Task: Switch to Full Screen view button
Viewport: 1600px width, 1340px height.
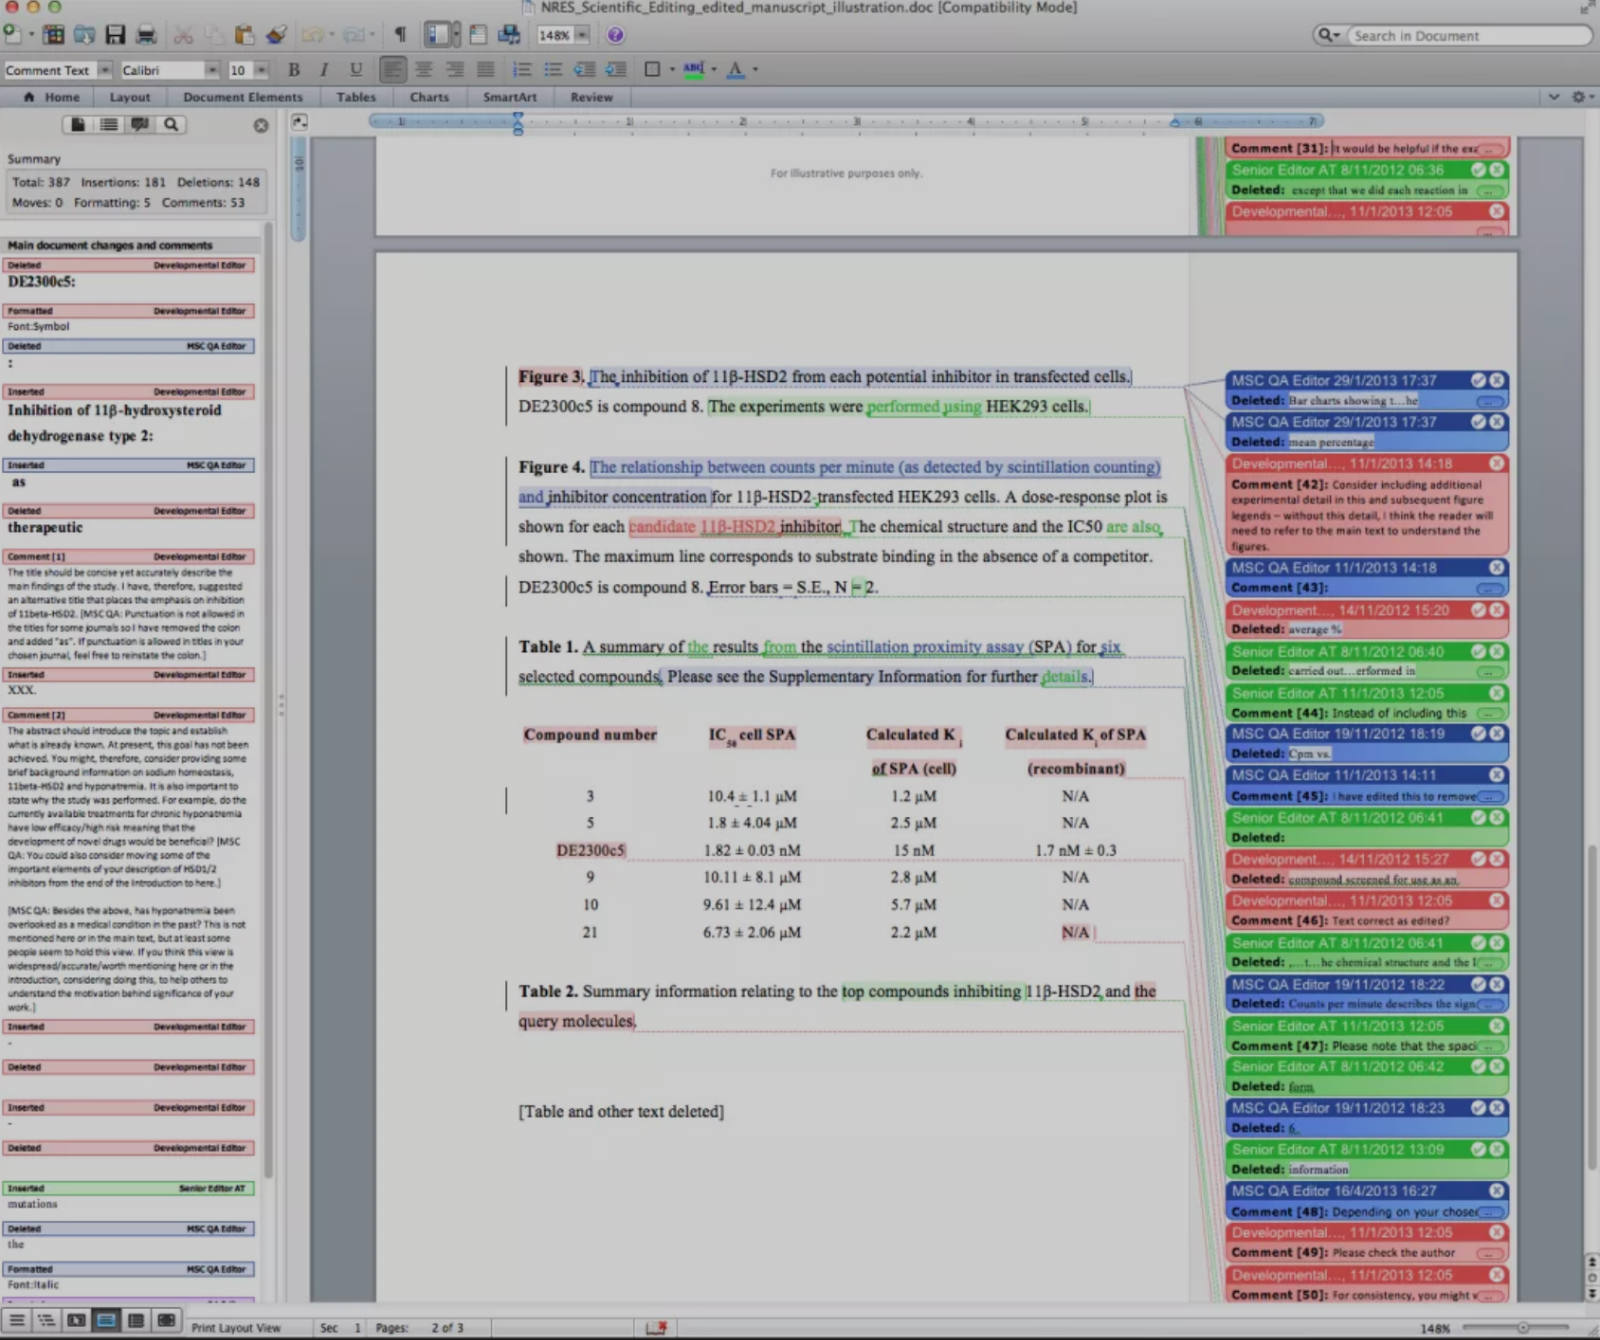Action: pos(166,1320)
